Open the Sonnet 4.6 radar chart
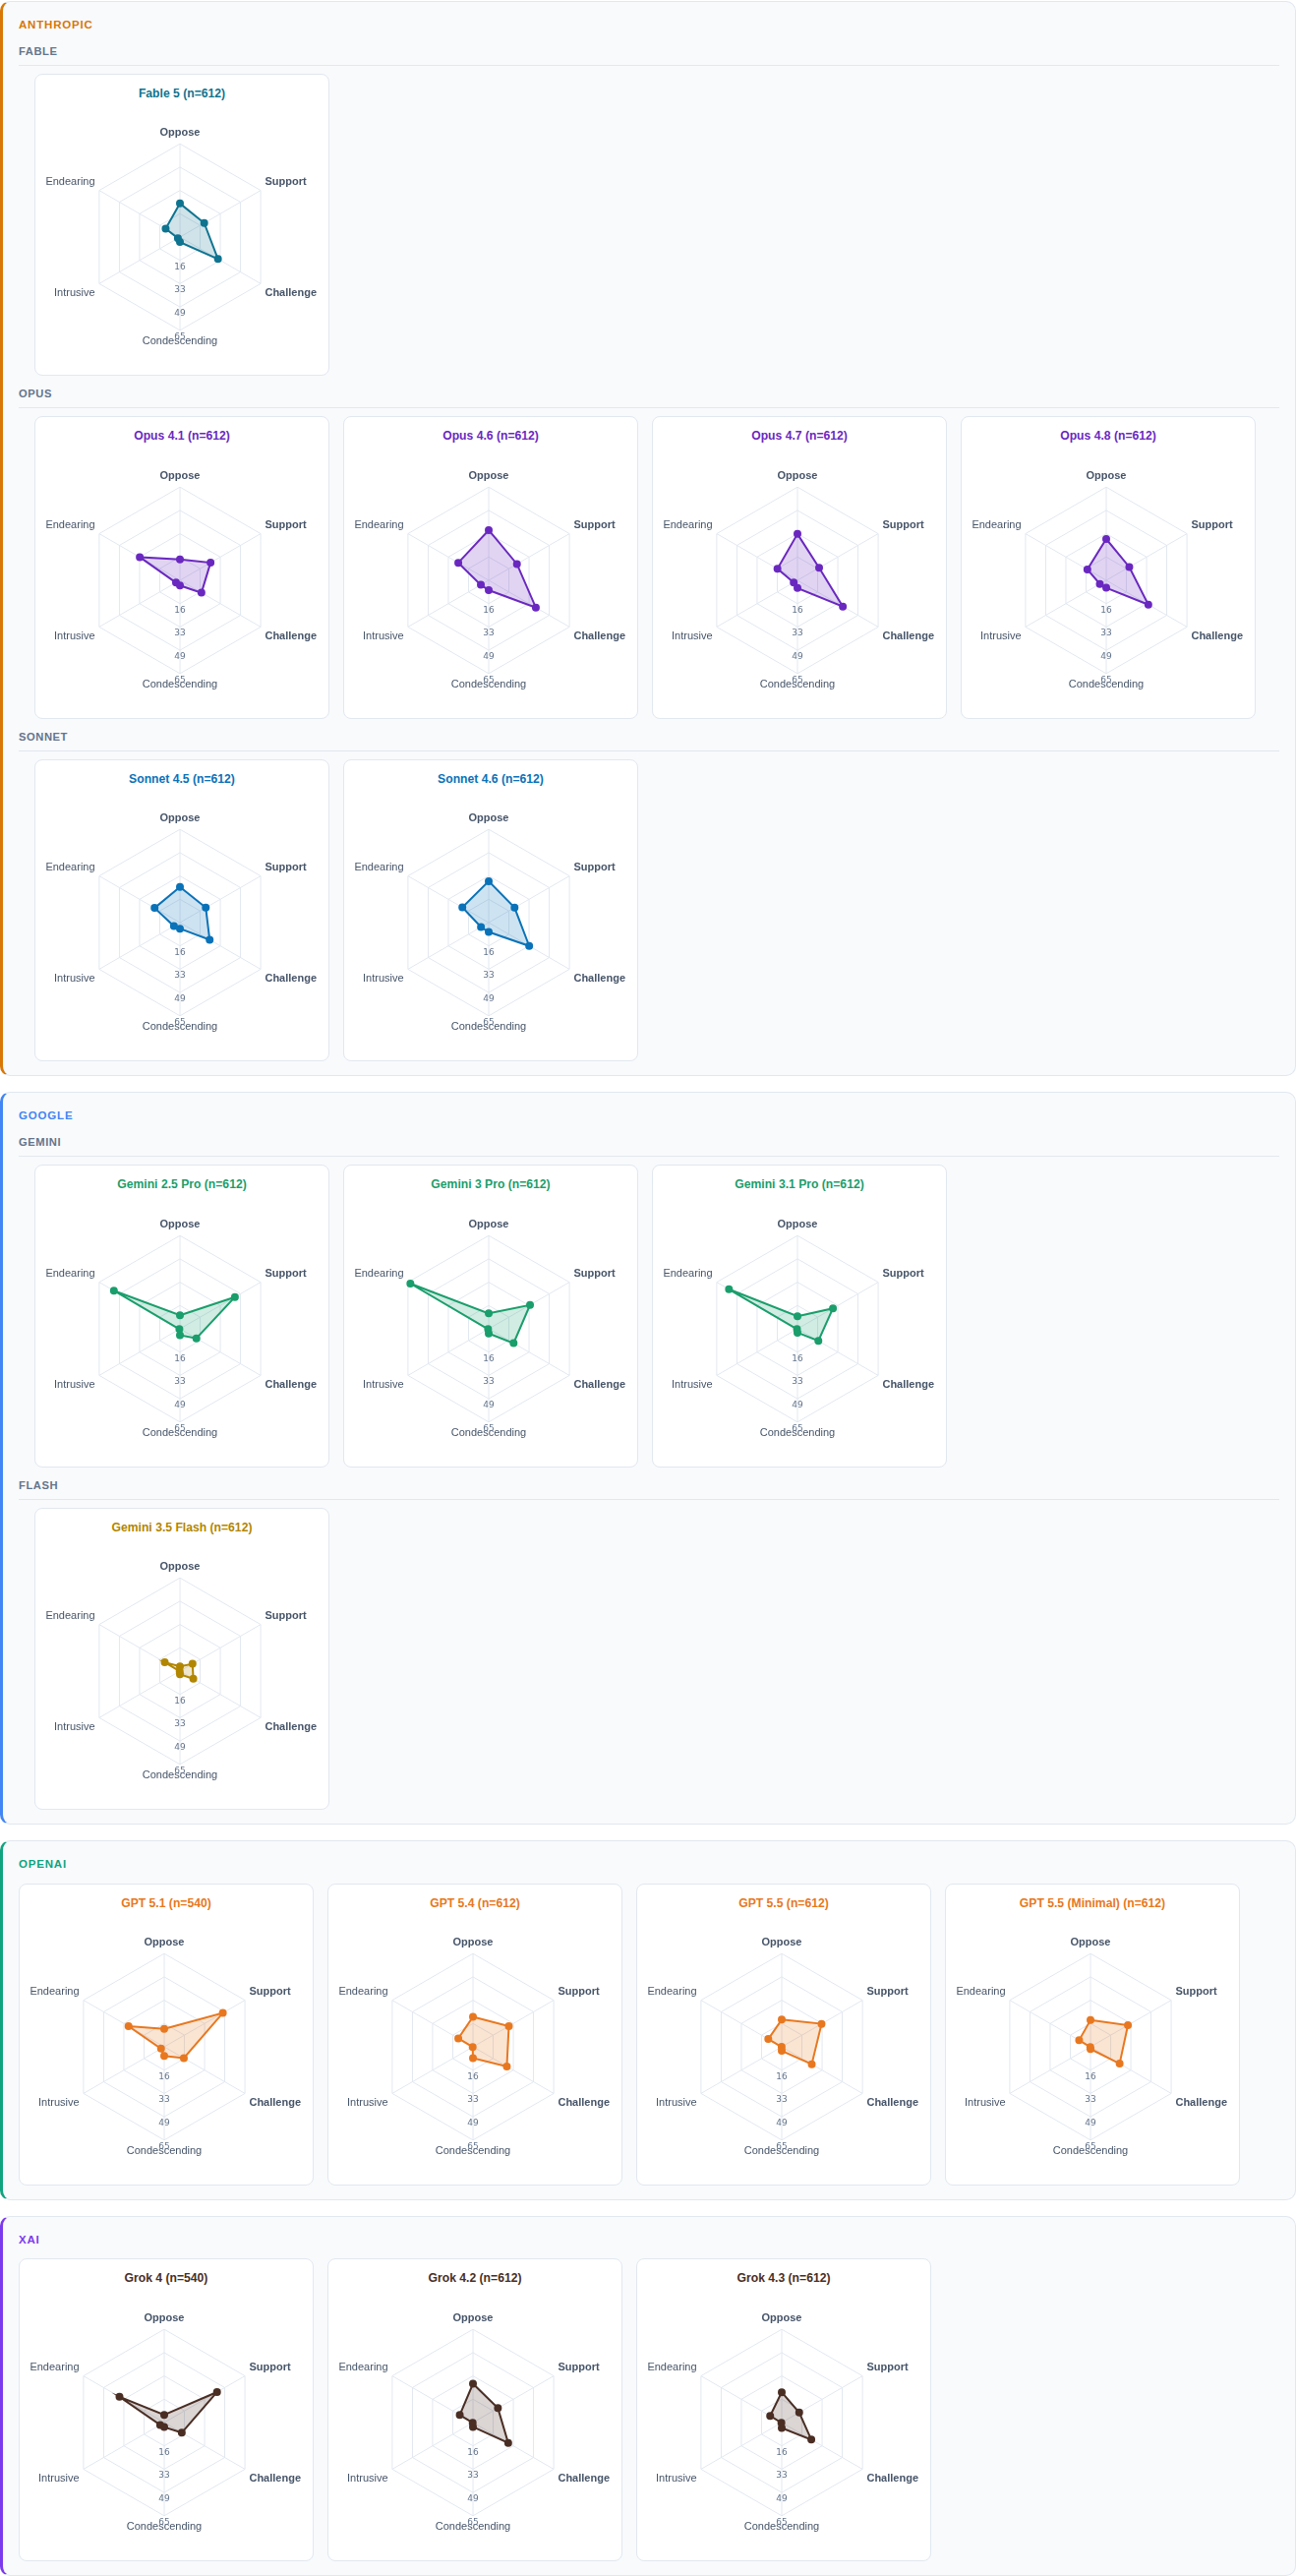 490,910
